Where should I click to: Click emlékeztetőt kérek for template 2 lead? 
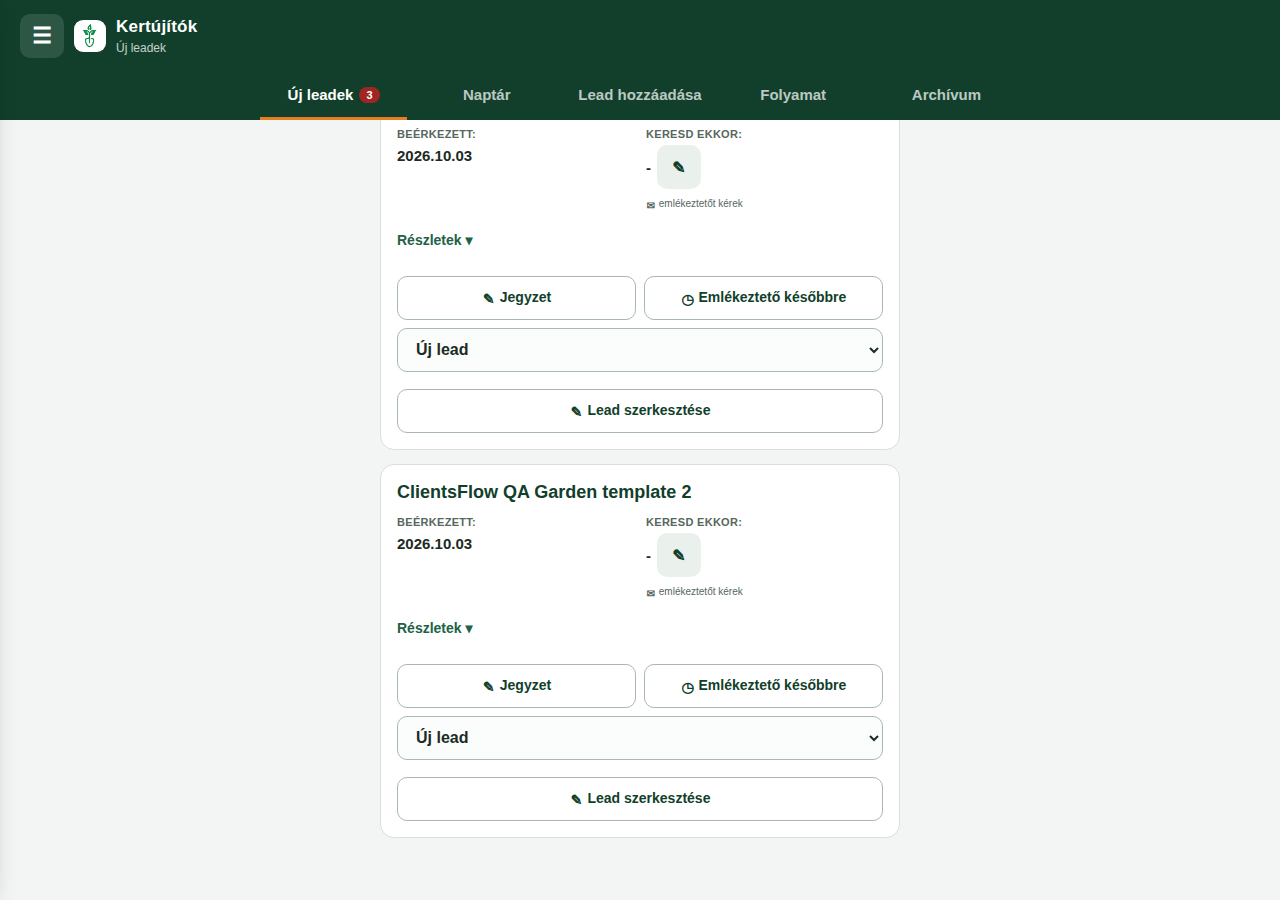(x=695, y=592)
